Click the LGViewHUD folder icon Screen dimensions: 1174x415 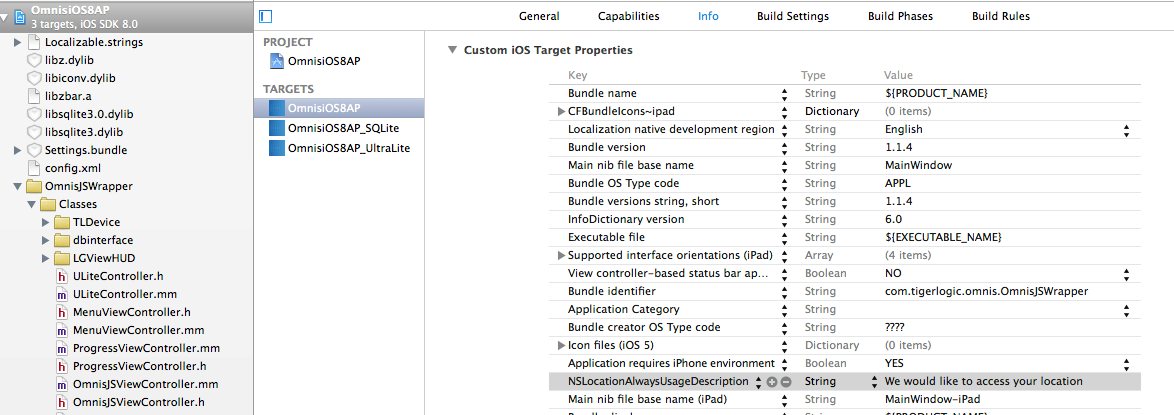coord(62,258)
